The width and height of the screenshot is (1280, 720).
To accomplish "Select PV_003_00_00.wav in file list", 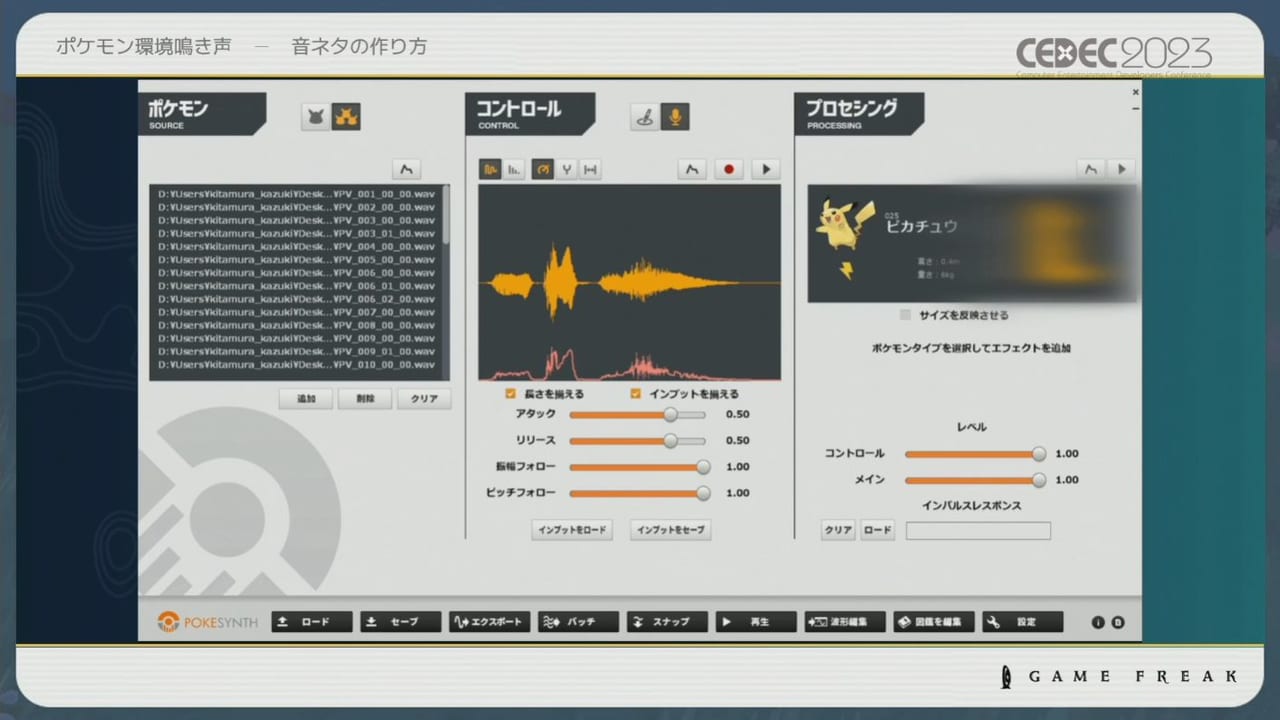I will pos(296,219).
